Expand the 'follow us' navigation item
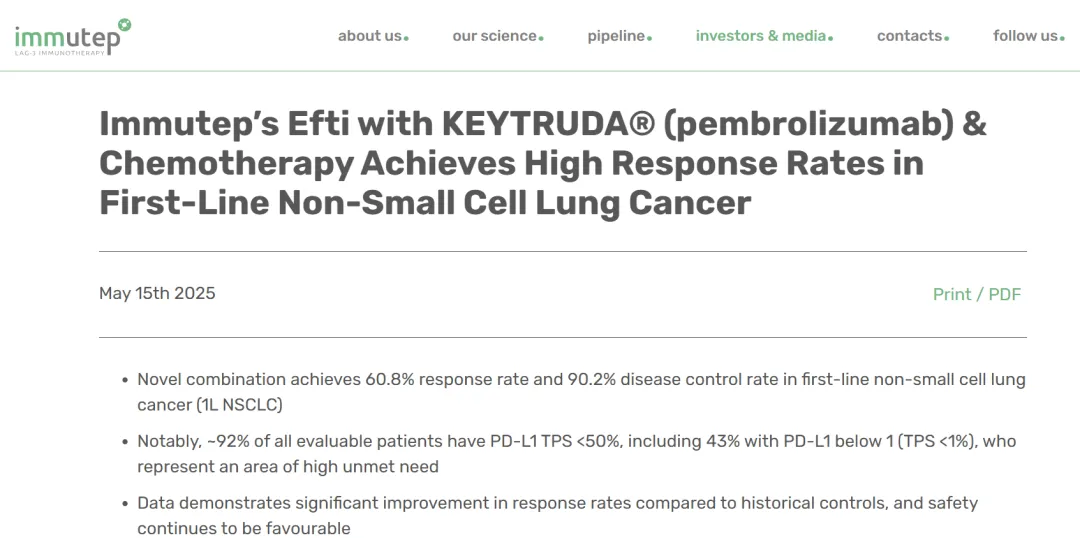Screen dimensions: 1080x538 pyautogui.click(x=1025, y=36)
